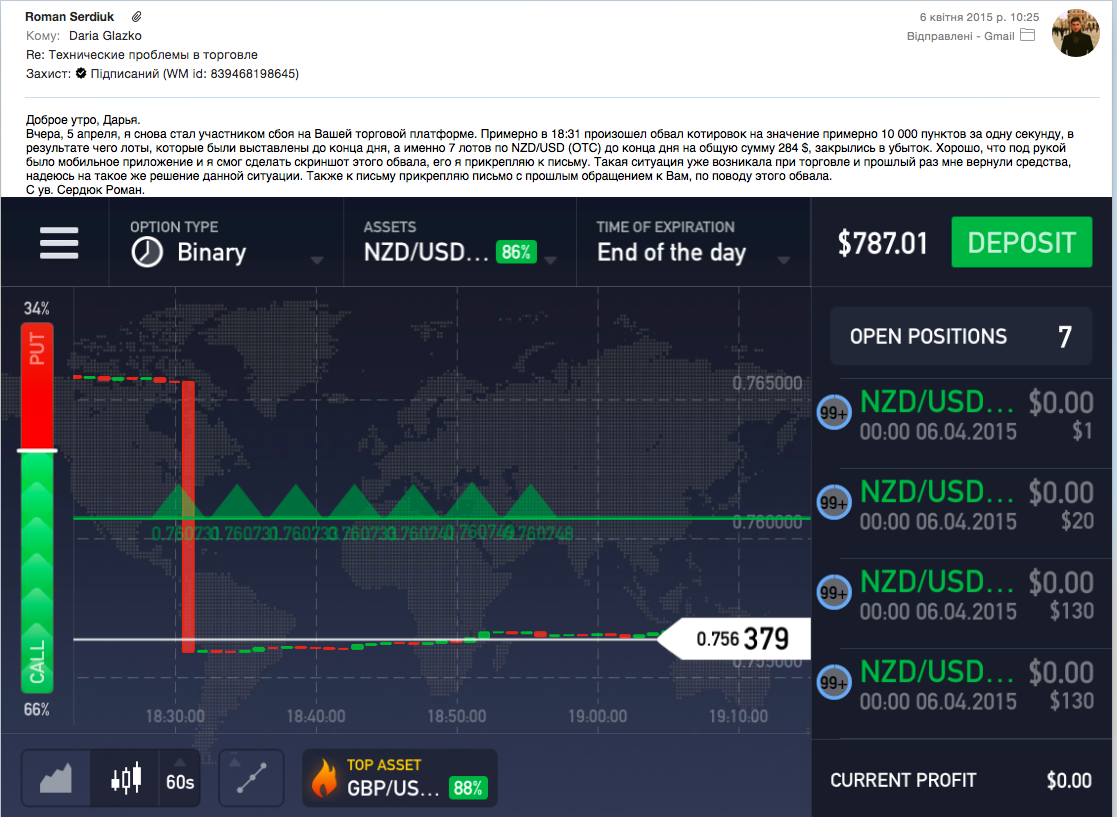Open the Open Positions panel header
The height and width of the screenshot is (817, 1117).
960,336
